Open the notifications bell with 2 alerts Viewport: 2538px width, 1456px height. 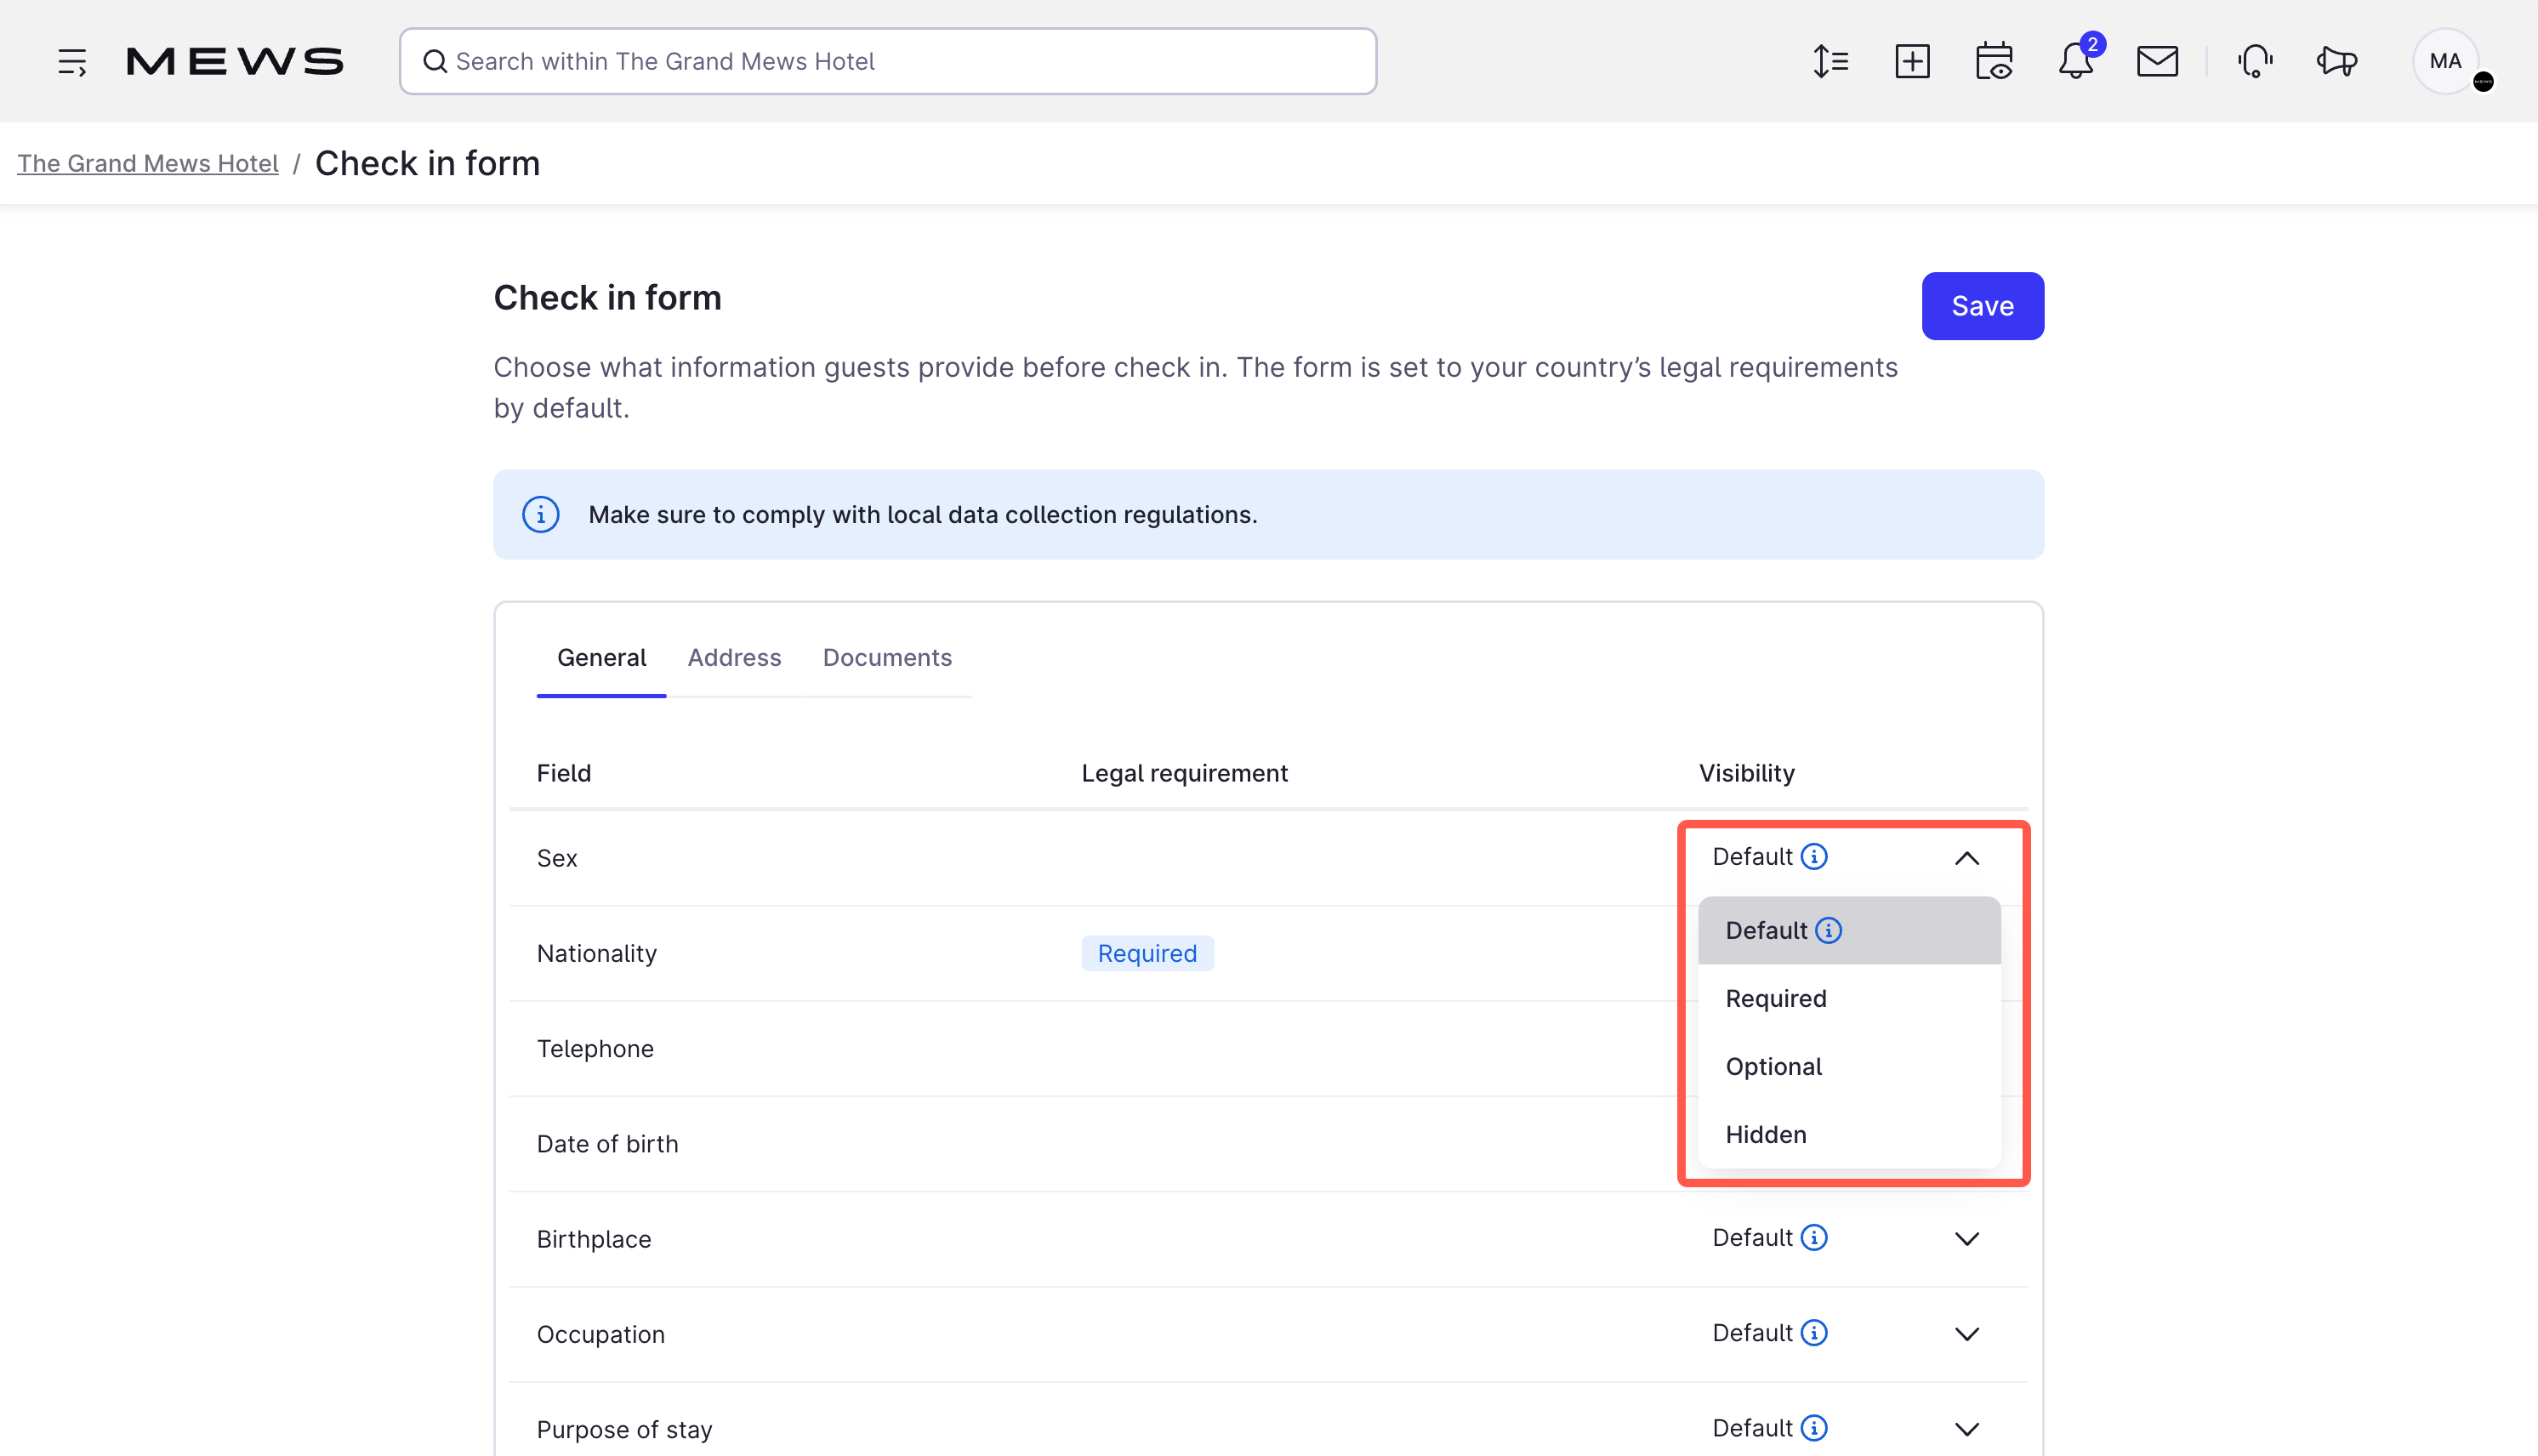click(x=2076, y=62)
